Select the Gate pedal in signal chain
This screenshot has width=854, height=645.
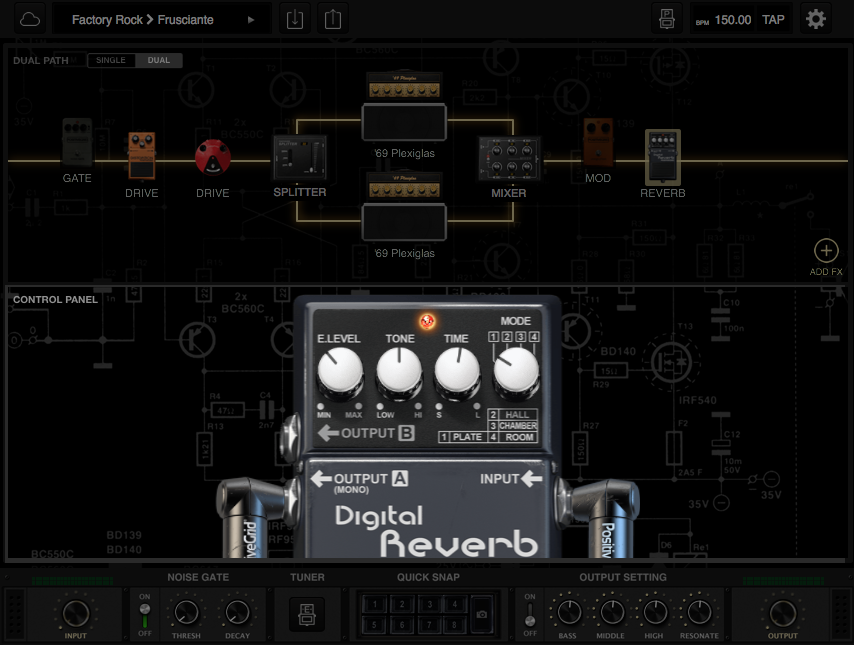click(x=77, y=143)
